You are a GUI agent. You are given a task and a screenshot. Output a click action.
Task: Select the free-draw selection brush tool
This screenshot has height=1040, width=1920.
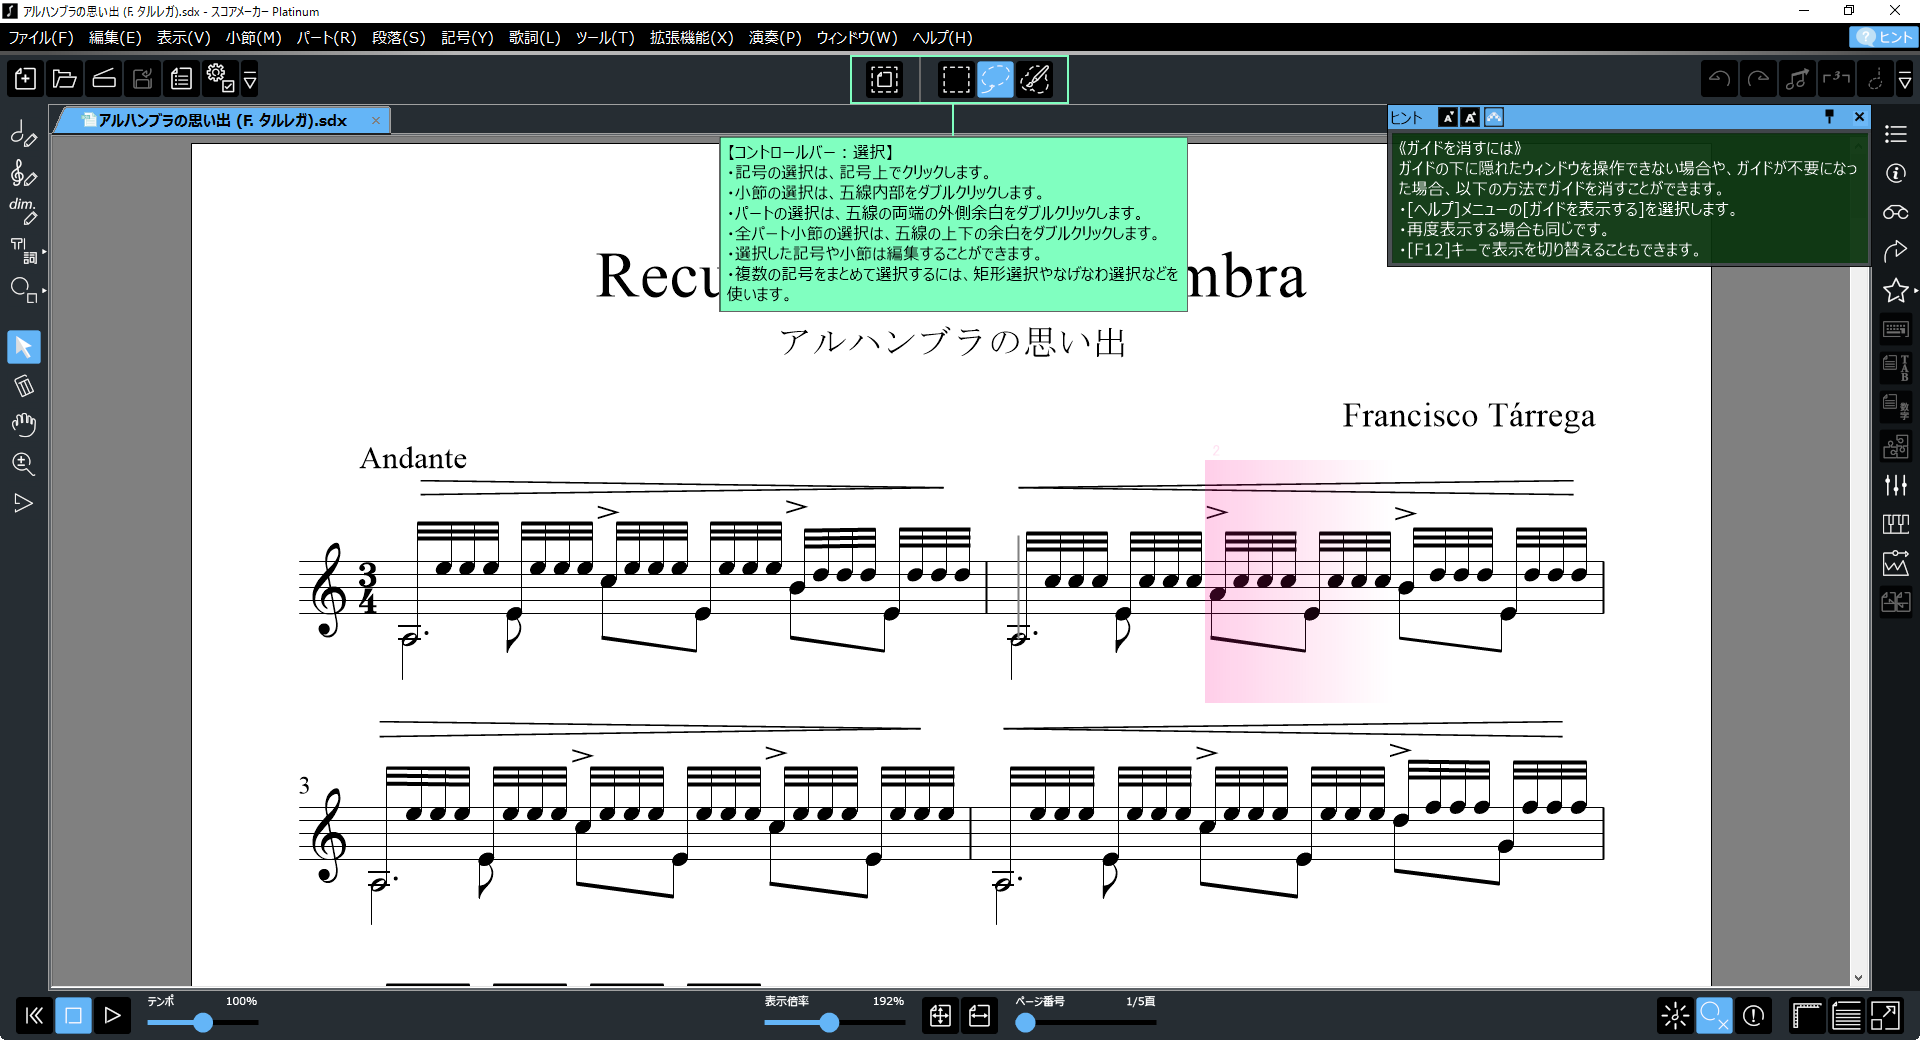(x=1035, y=79)
